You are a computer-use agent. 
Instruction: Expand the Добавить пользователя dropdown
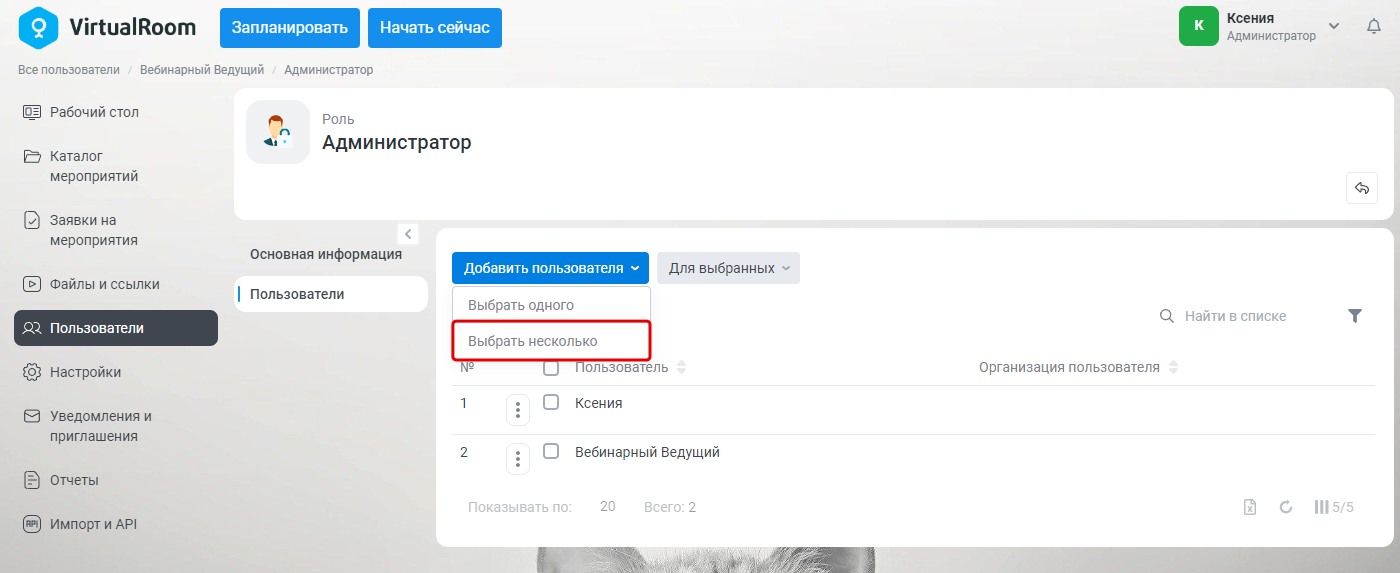pos(550,268)
